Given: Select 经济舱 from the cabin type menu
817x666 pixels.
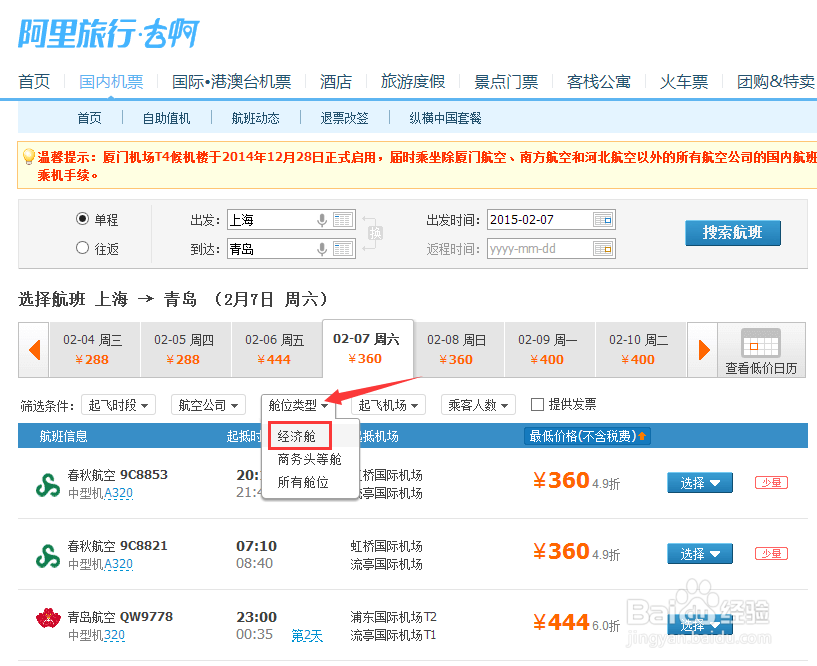Looking at the screenshot, I should (298, 436).
